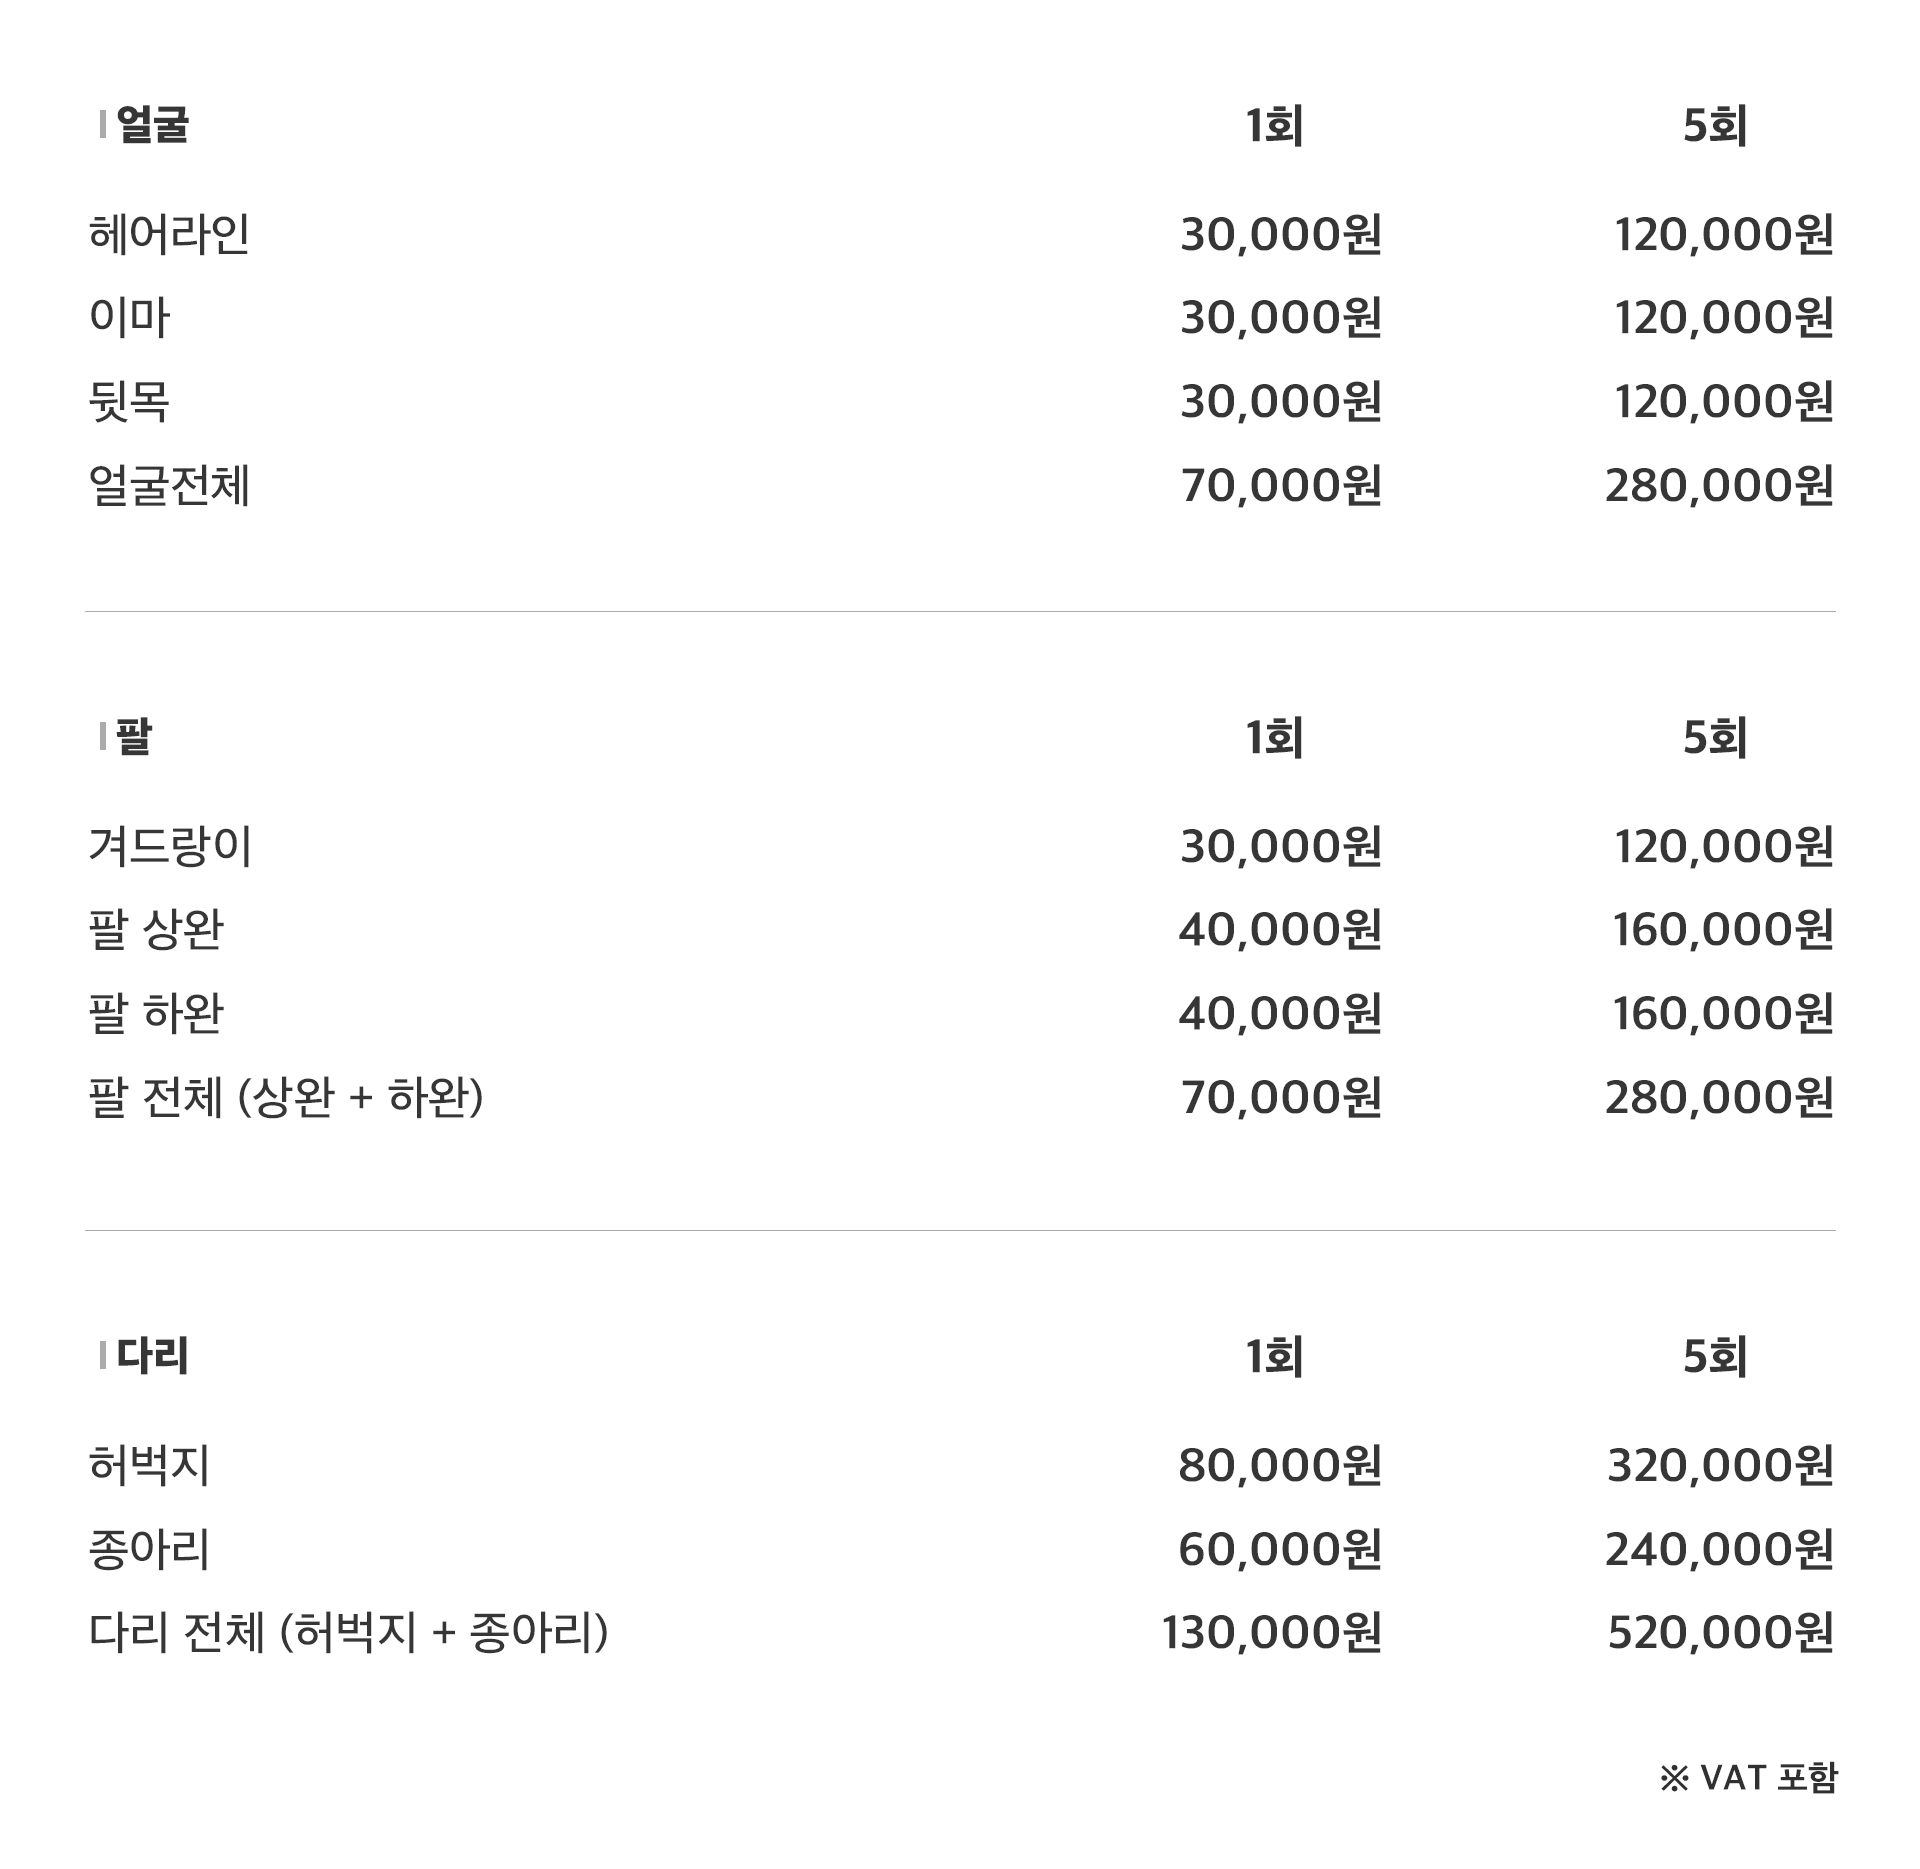Select the 얼굴 section heading
1920x1869 pixels.
pos(152,126)
